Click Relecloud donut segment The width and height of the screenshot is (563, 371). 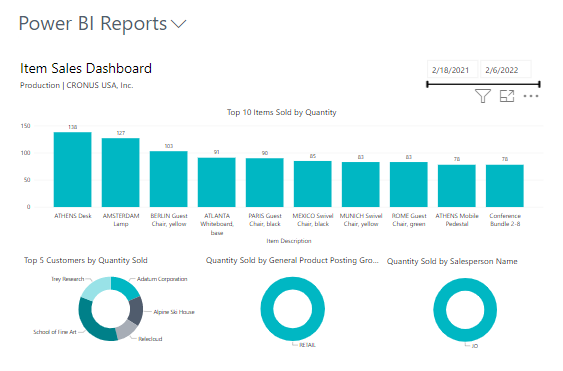[126, 329]
